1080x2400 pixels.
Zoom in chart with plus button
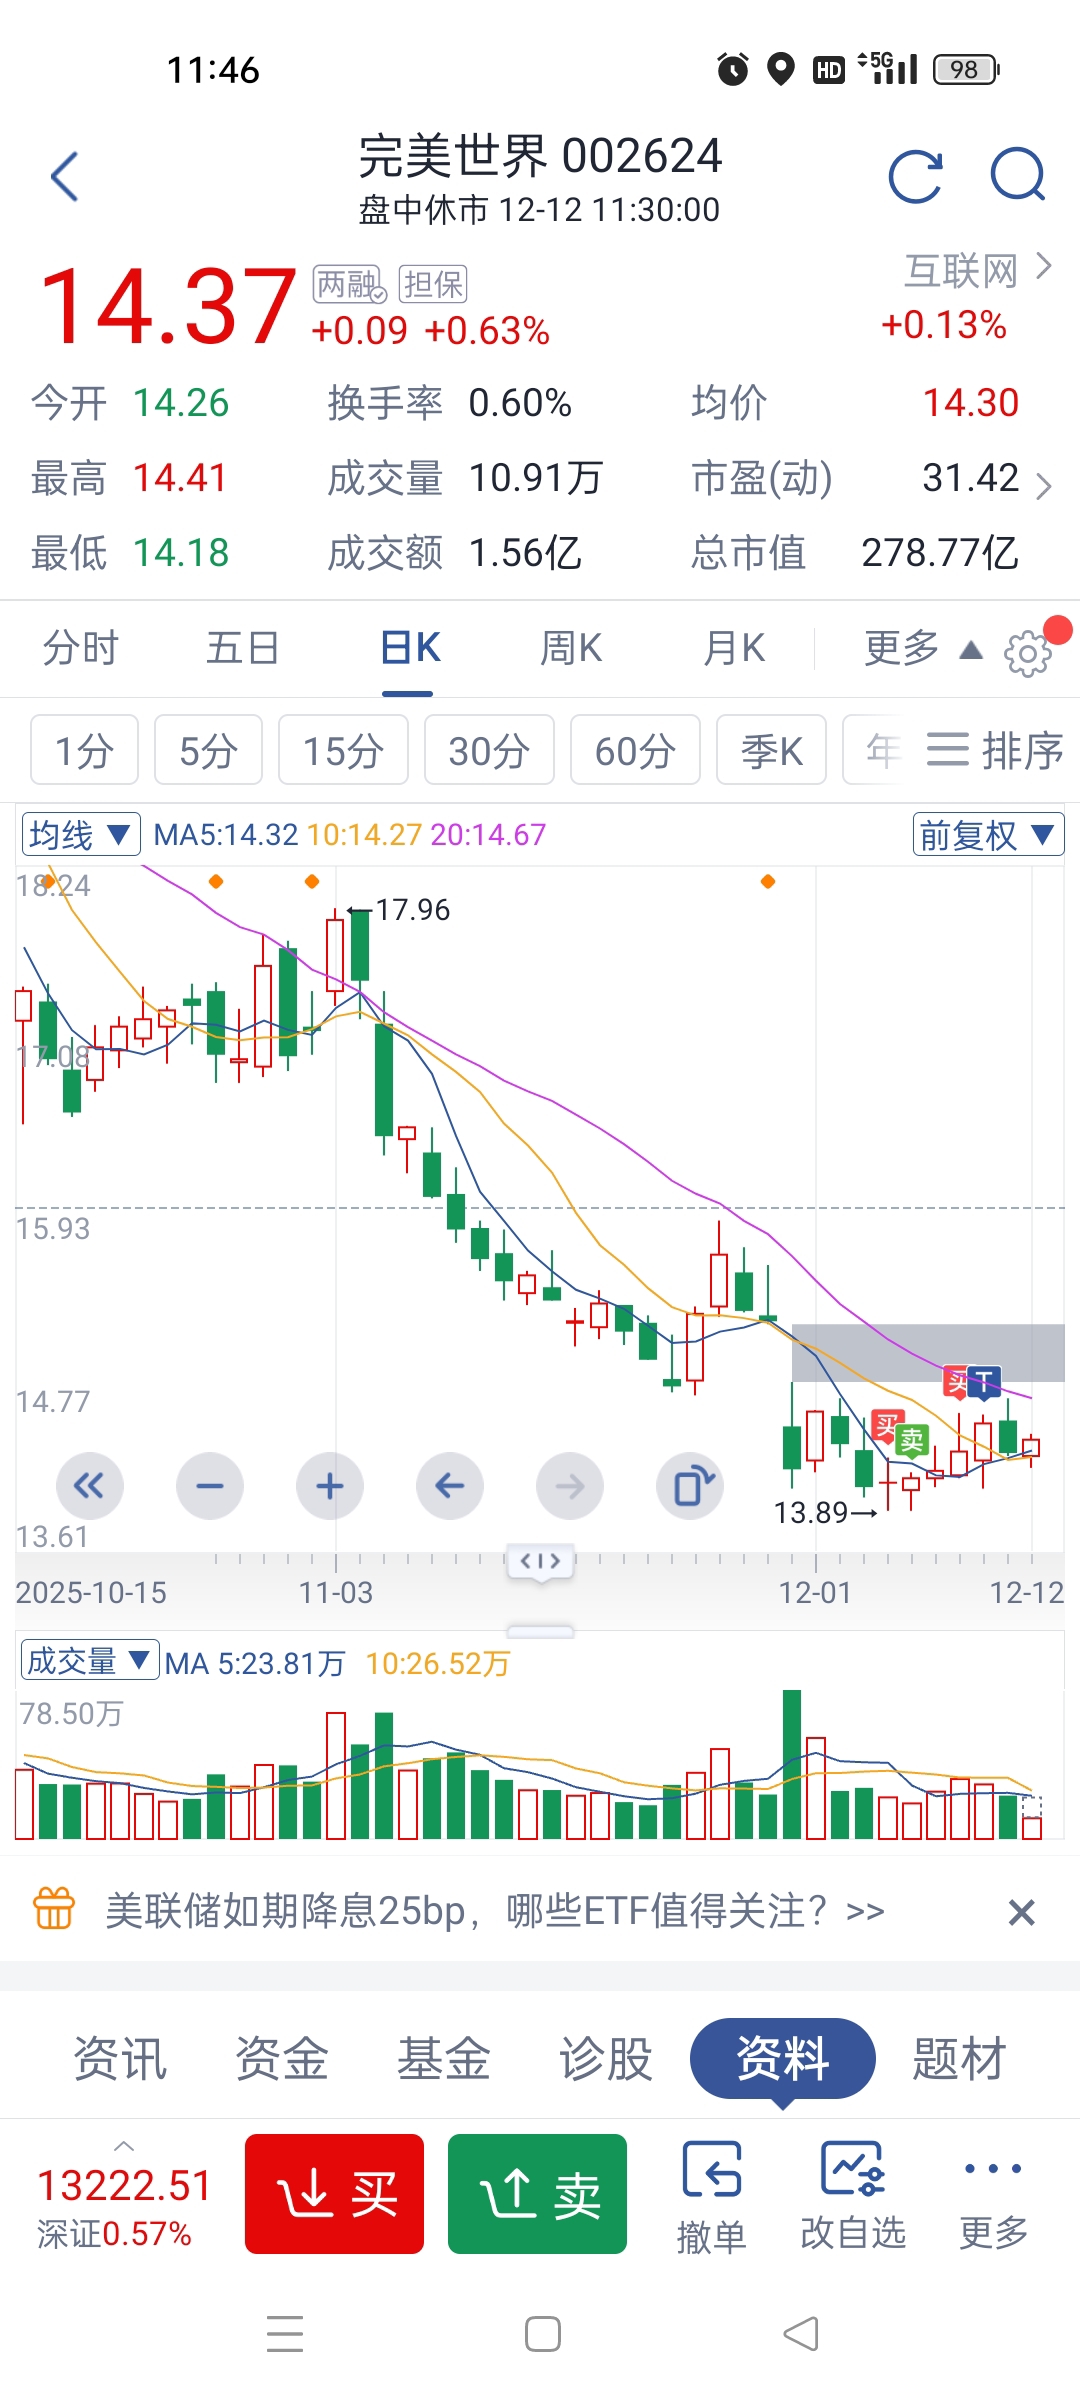(x=330, y=1486)
